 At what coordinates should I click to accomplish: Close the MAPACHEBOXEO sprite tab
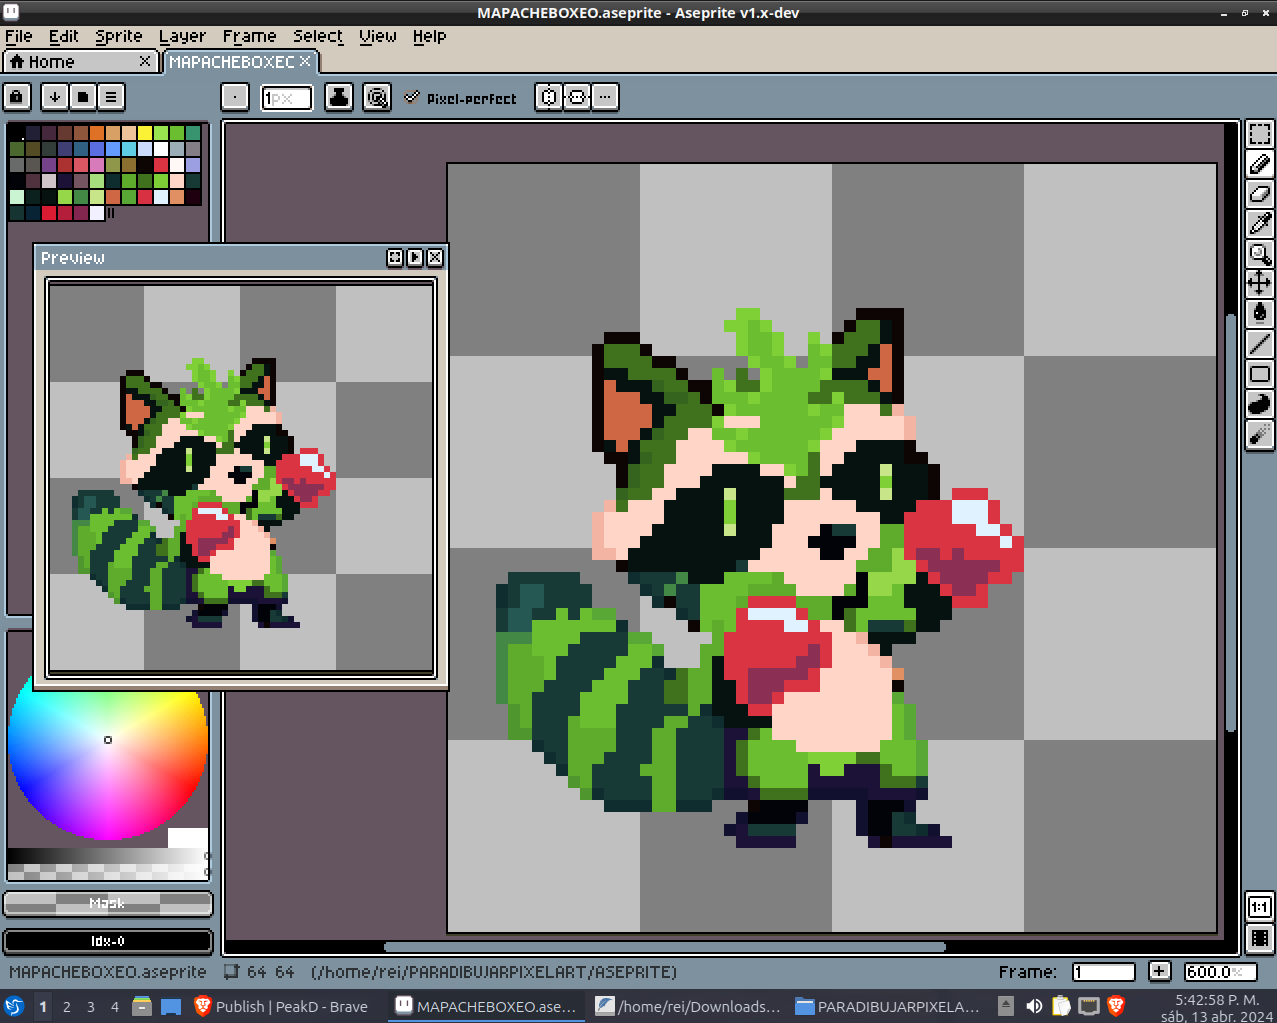tap(306, 62)
